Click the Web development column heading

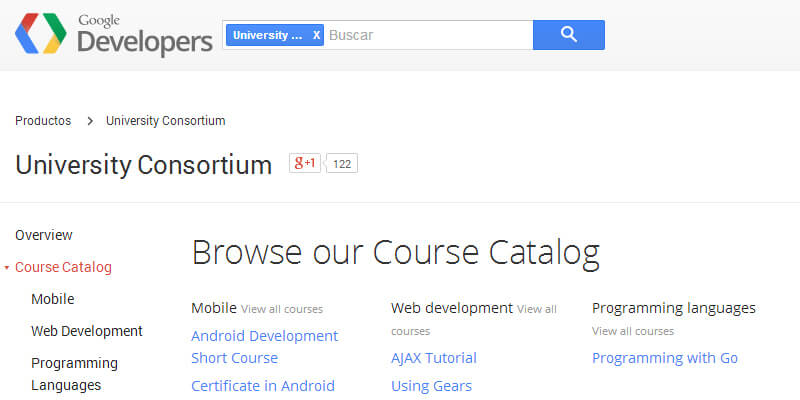point(452,308)
